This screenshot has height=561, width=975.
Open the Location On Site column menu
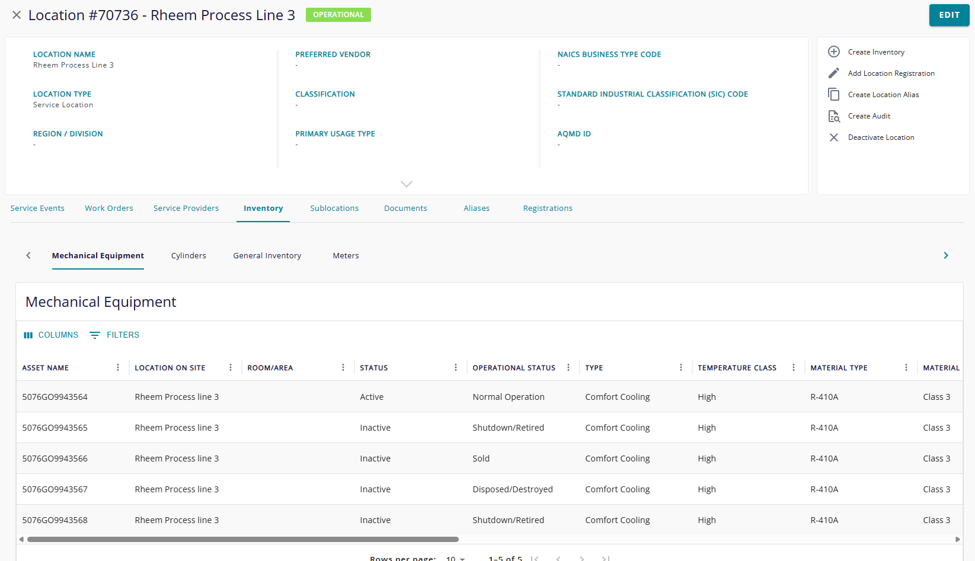point(230,368)
